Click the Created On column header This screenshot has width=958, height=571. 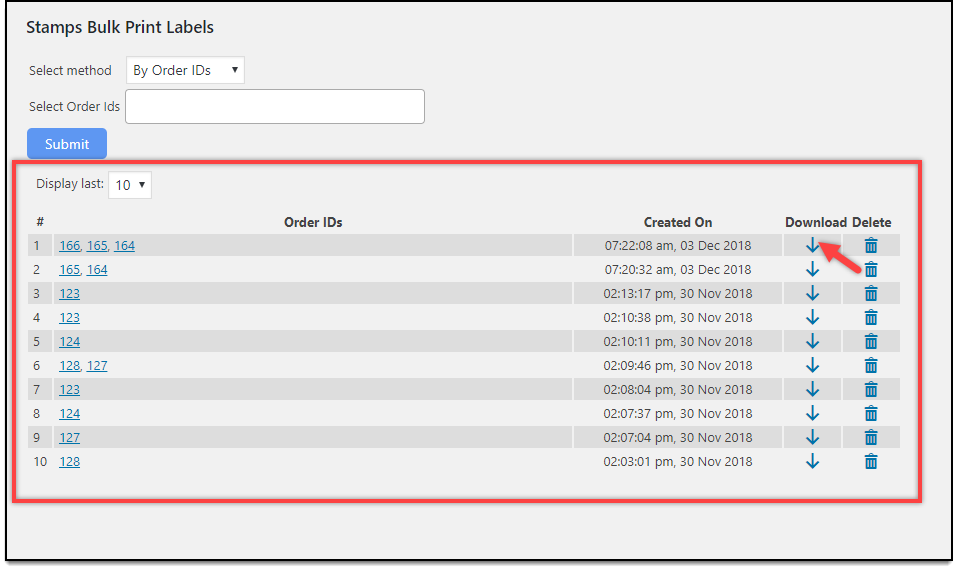(x=678, y=222)
